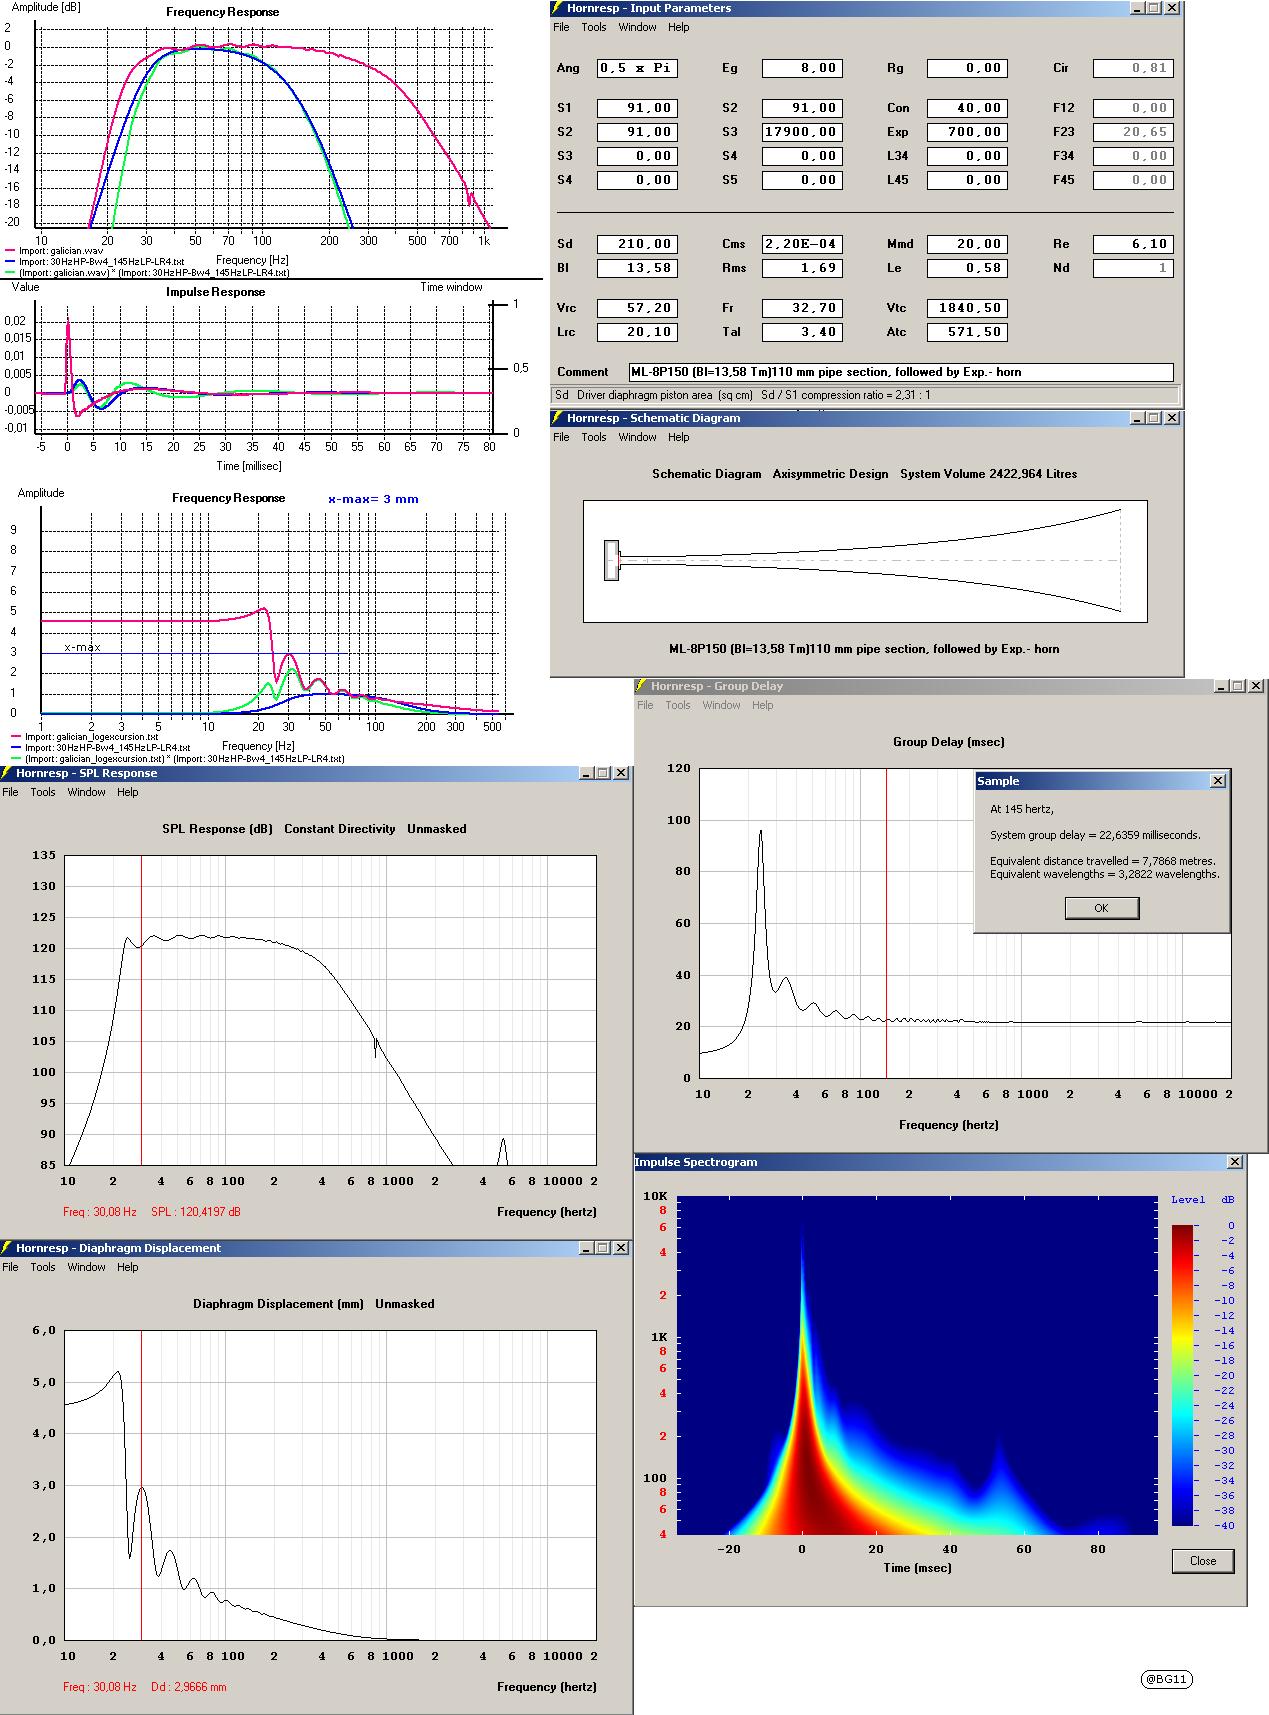Open Tools menu in Schematic Diagram window
This screenshot has width=1269, height=1715.
[594, 437]
